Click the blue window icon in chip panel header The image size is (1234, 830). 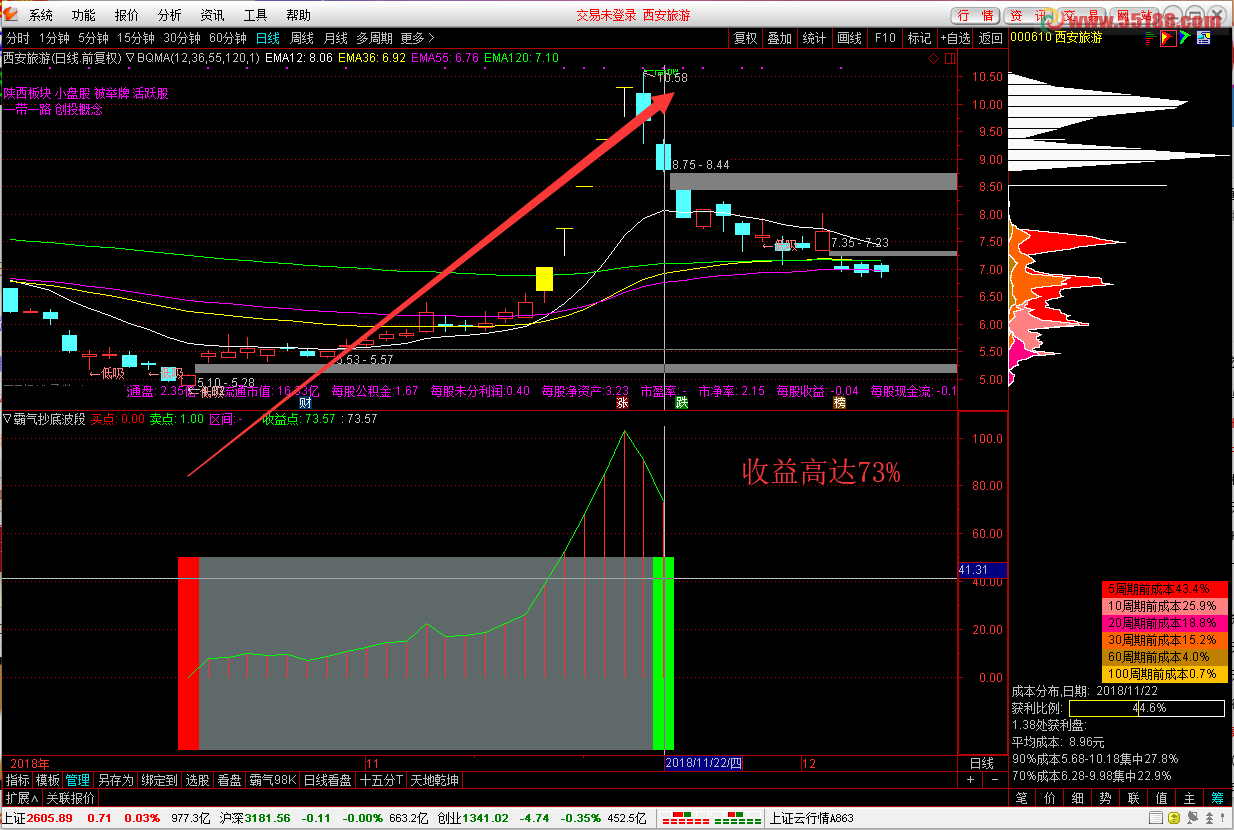click(1204, 38)
